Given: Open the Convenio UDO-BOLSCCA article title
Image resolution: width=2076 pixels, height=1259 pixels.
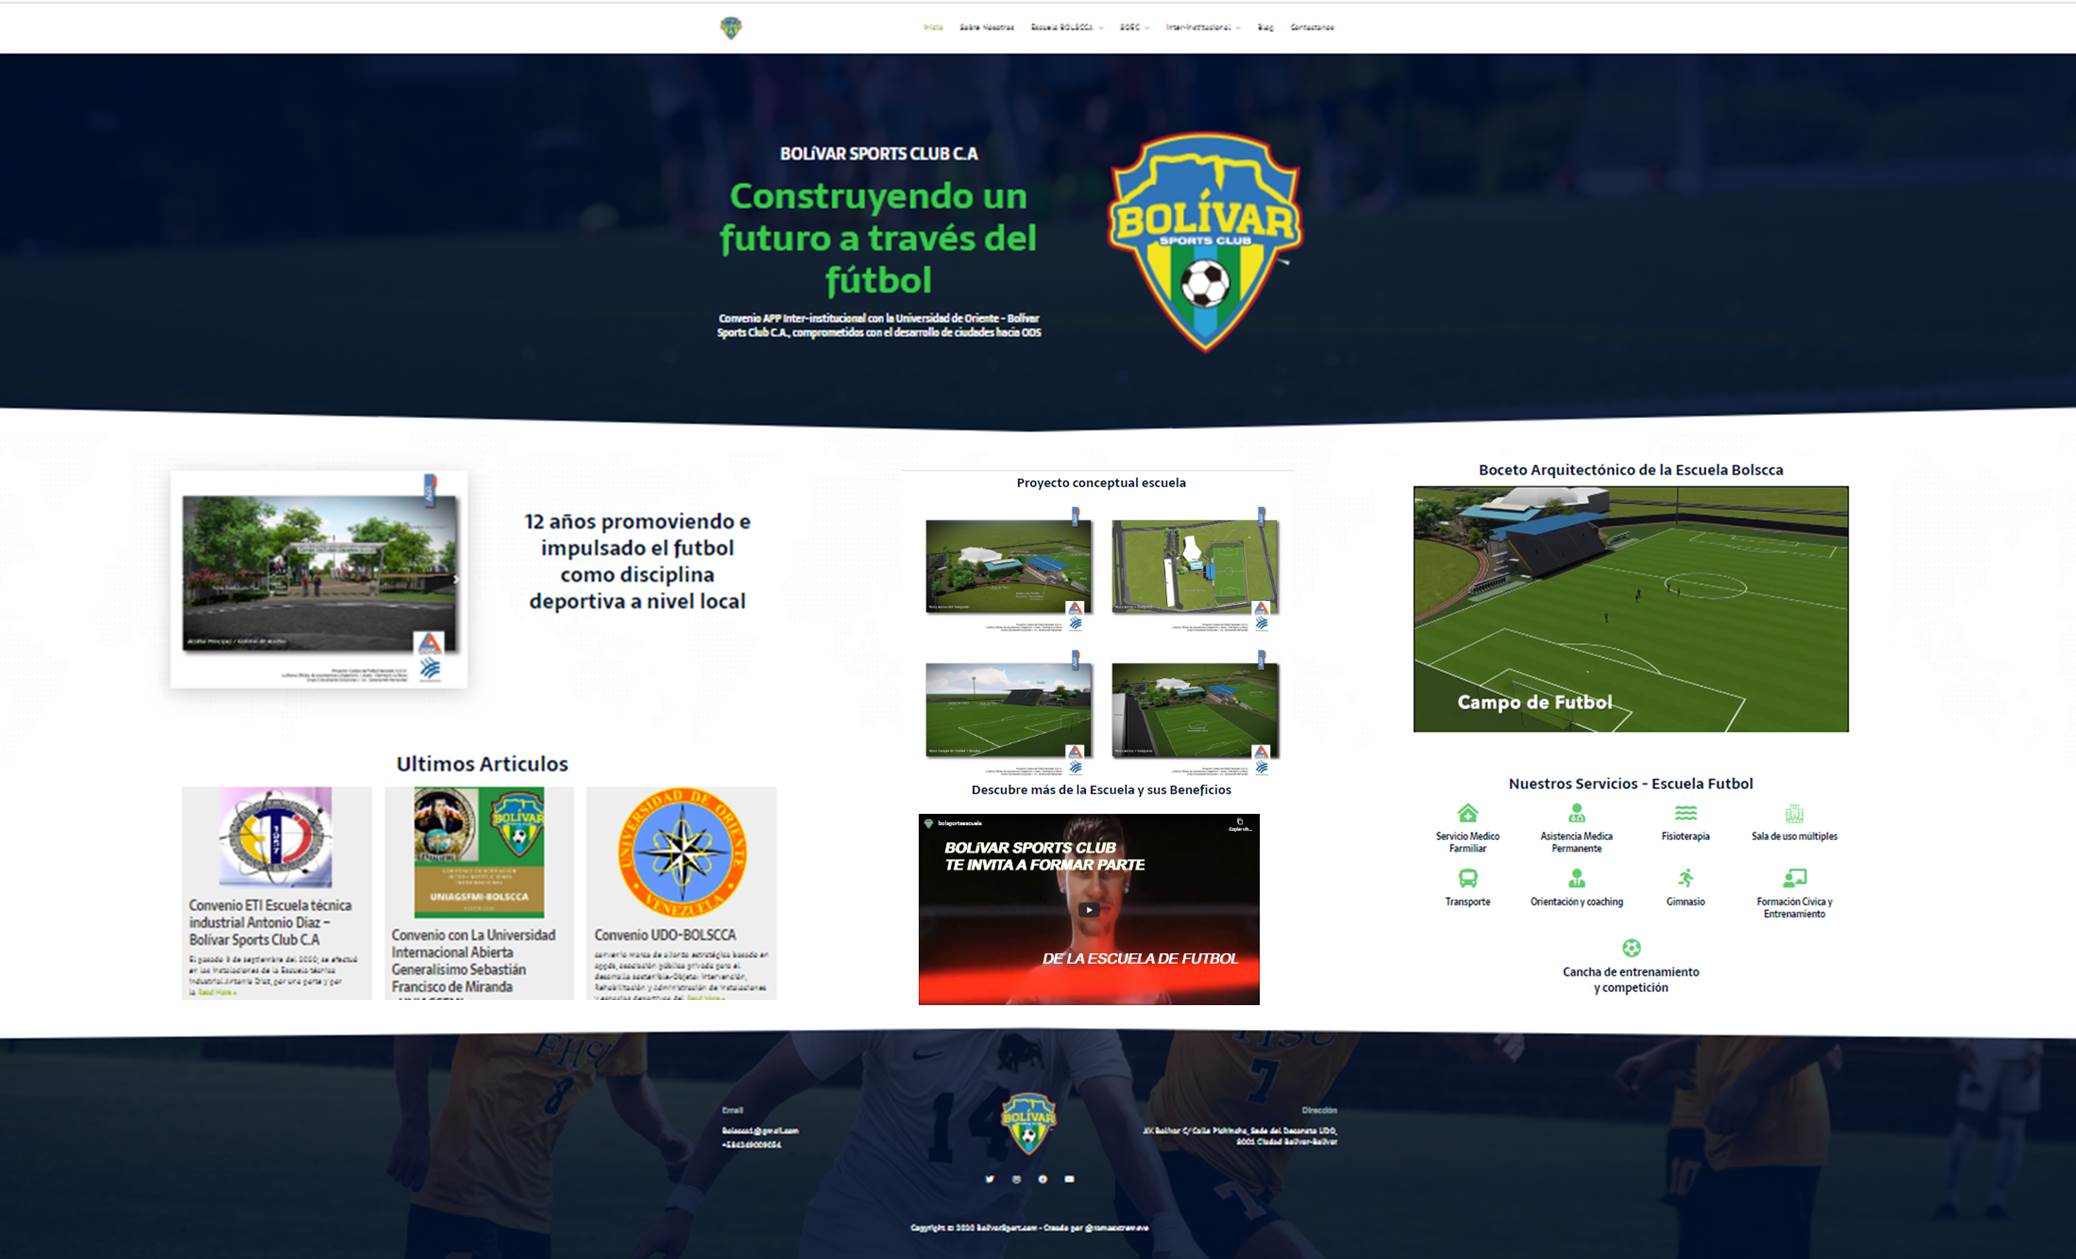Looking at the screenshot, I should (x=665, y=935).
